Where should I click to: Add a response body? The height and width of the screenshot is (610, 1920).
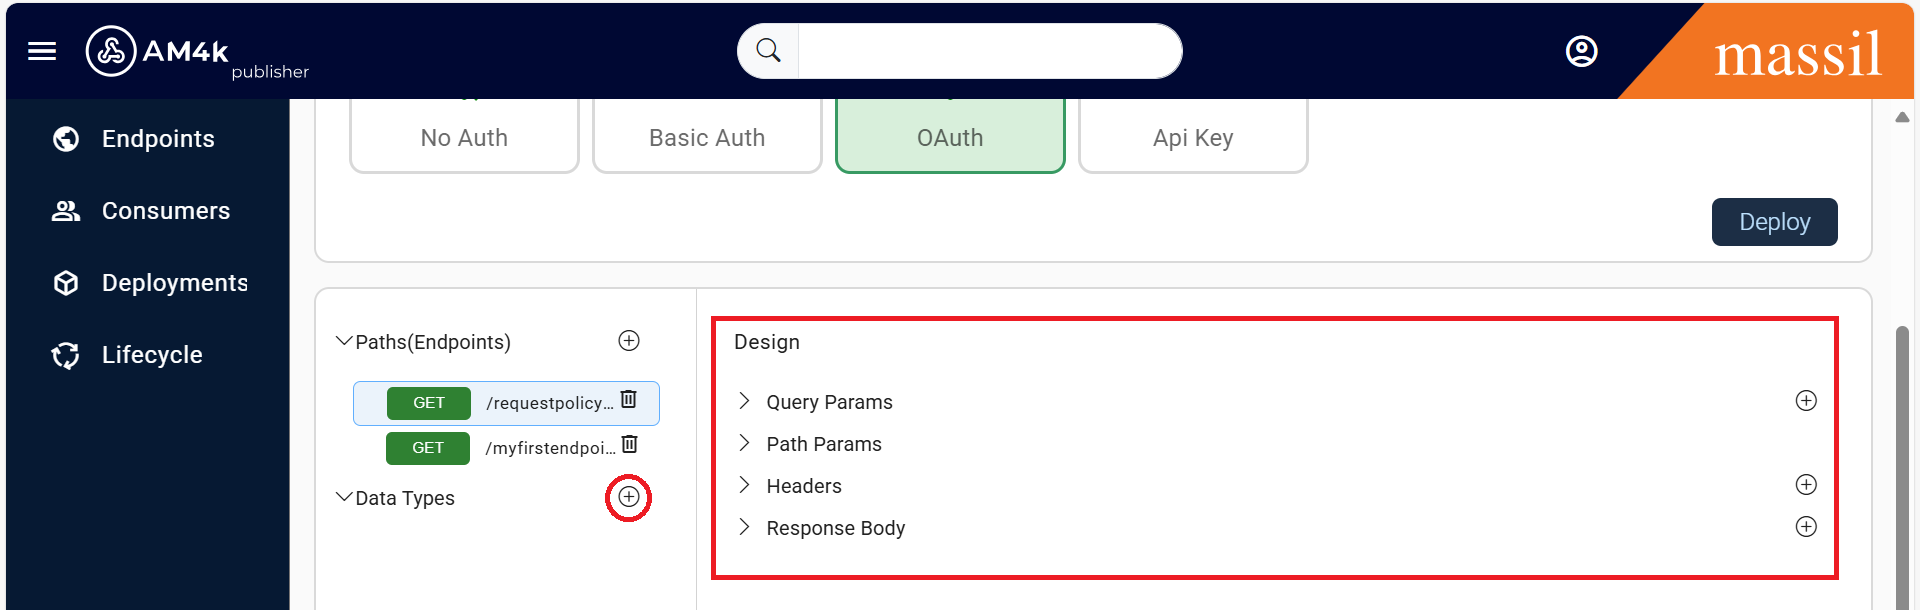(x=1805, y=527)
